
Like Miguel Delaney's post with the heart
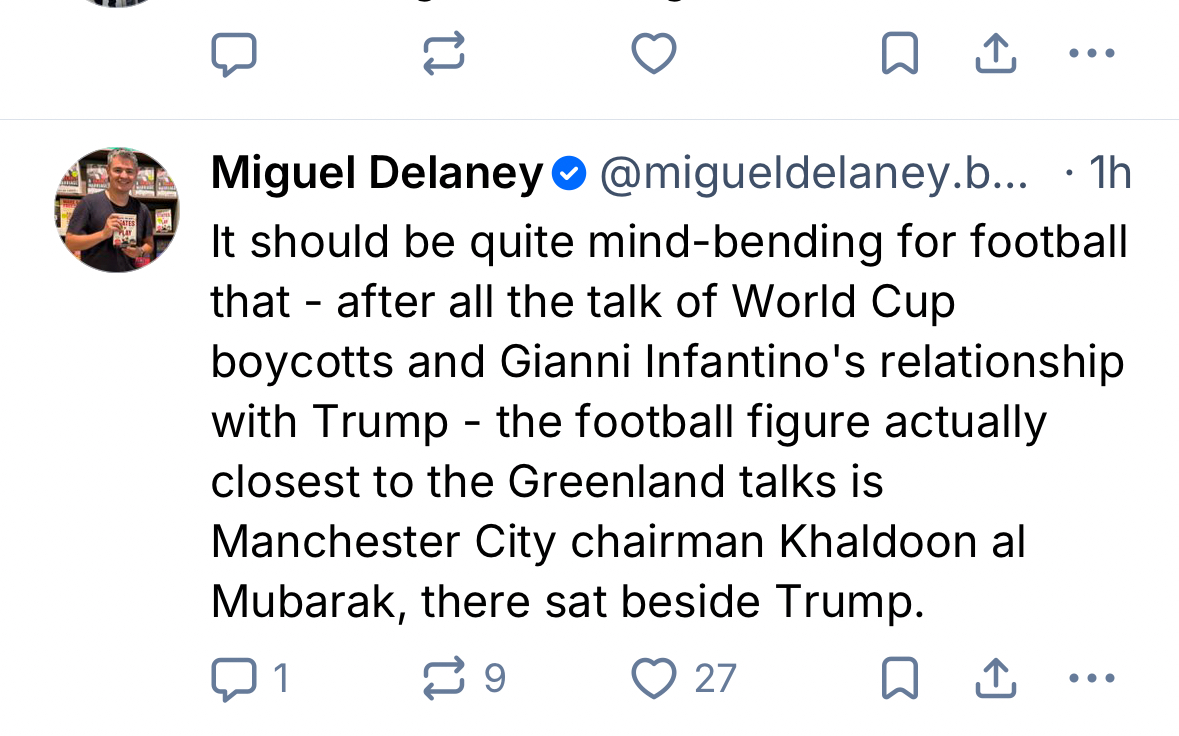[x=654, y=679]
